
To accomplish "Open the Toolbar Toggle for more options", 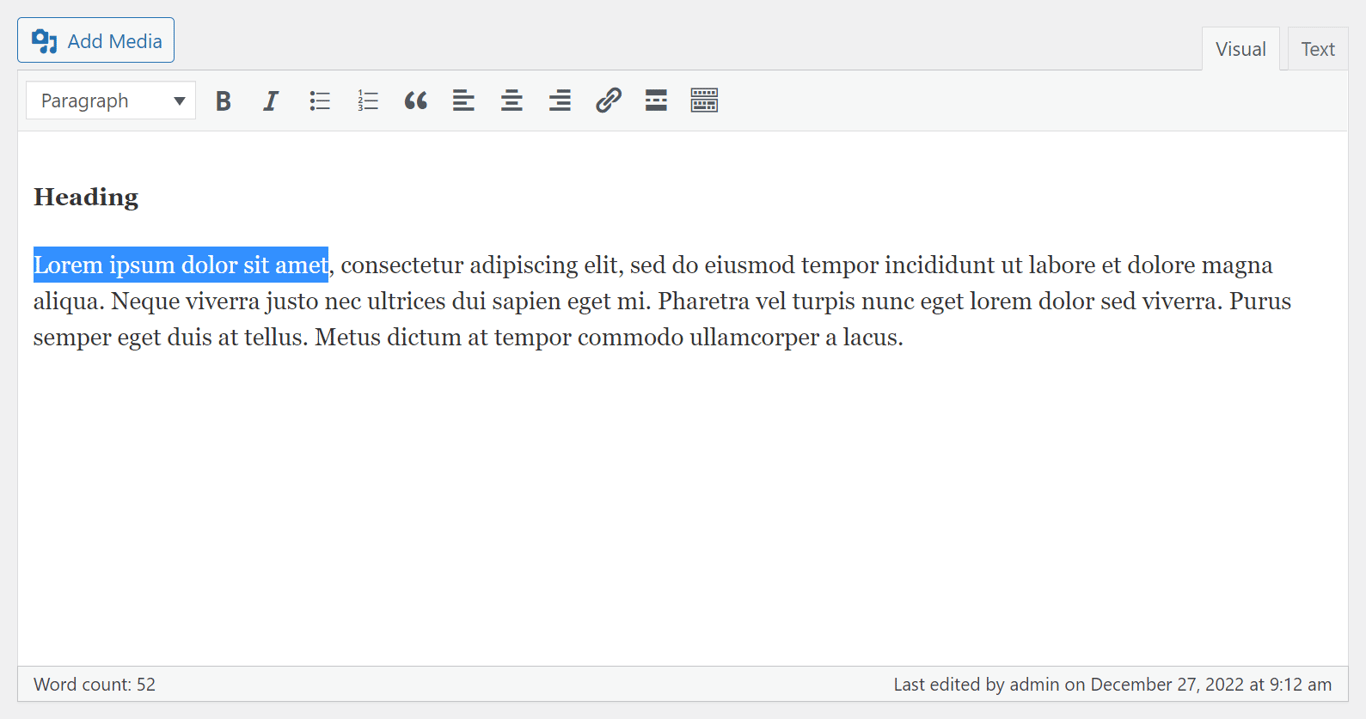I will click(x=704, y=100).
